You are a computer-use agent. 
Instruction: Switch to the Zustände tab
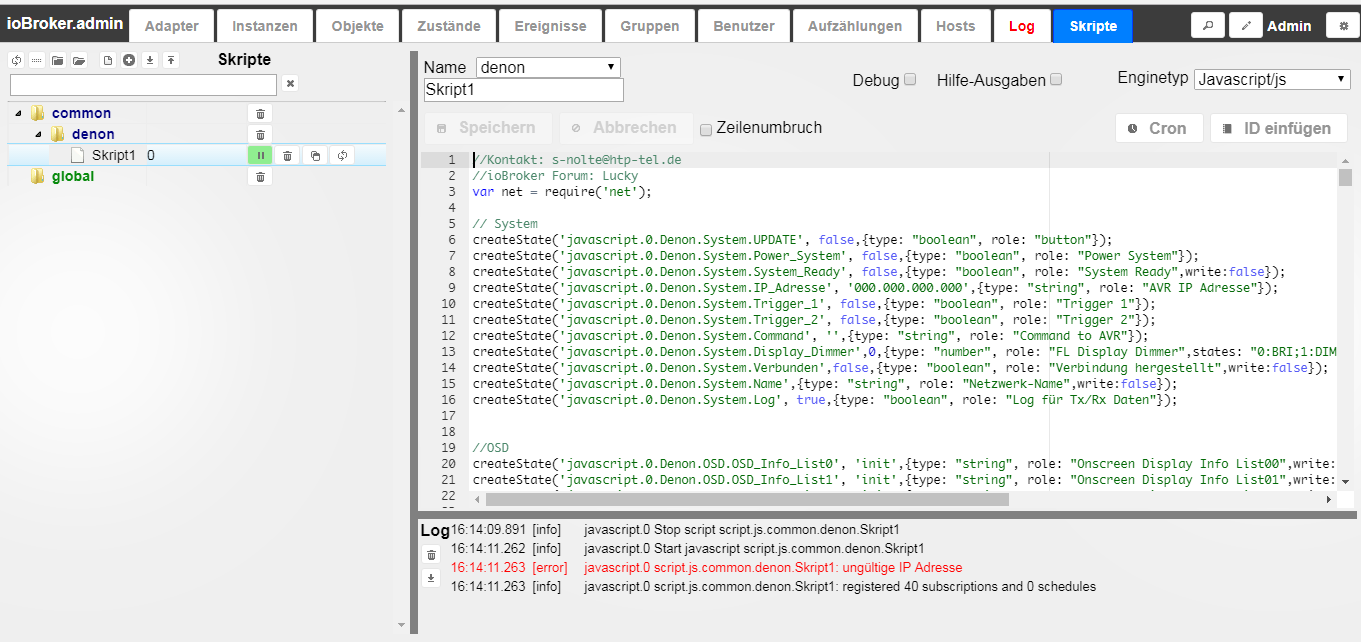point(447,26)
